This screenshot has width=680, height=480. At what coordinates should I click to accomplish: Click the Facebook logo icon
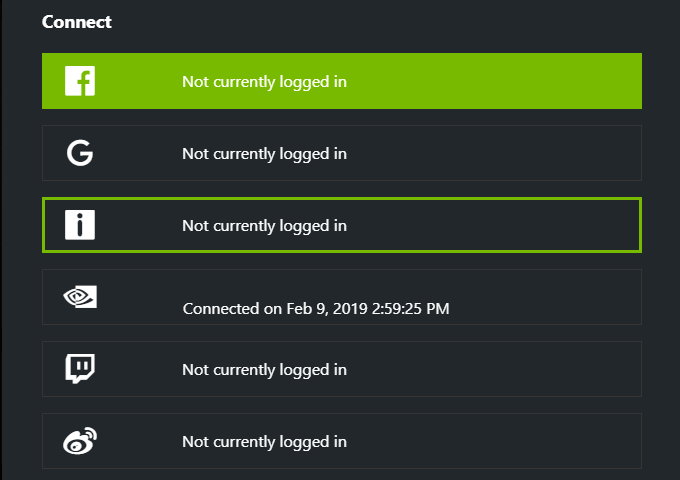pos(79,81)
